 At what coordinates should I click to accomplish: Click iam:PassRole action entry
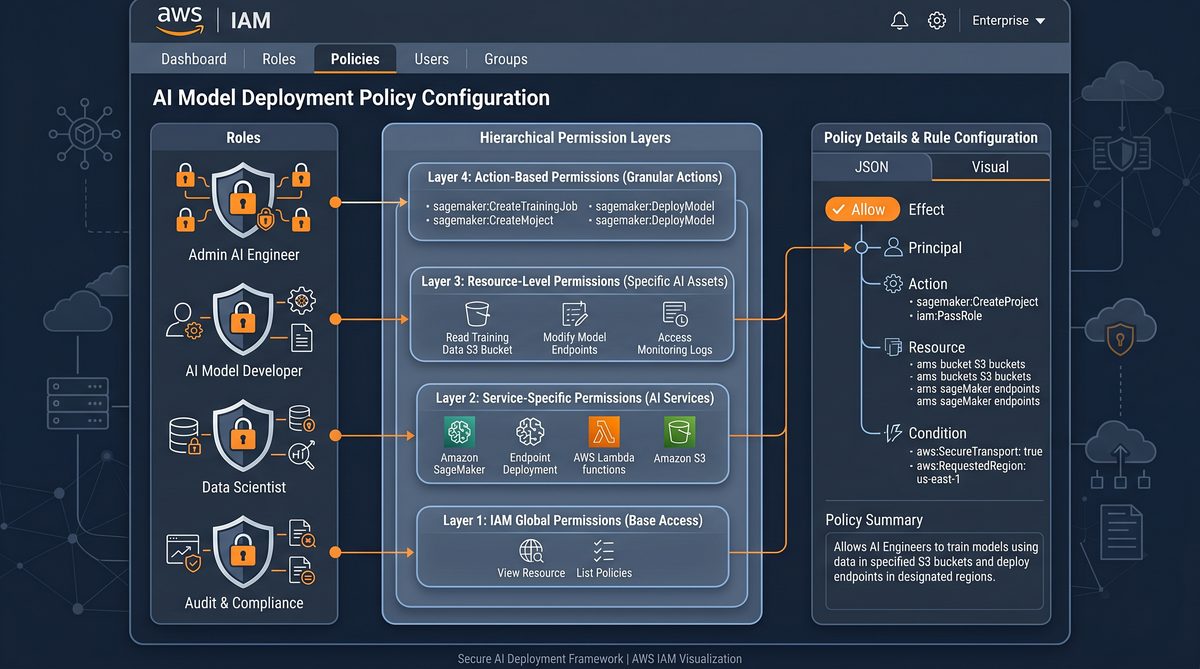(949, 316)
